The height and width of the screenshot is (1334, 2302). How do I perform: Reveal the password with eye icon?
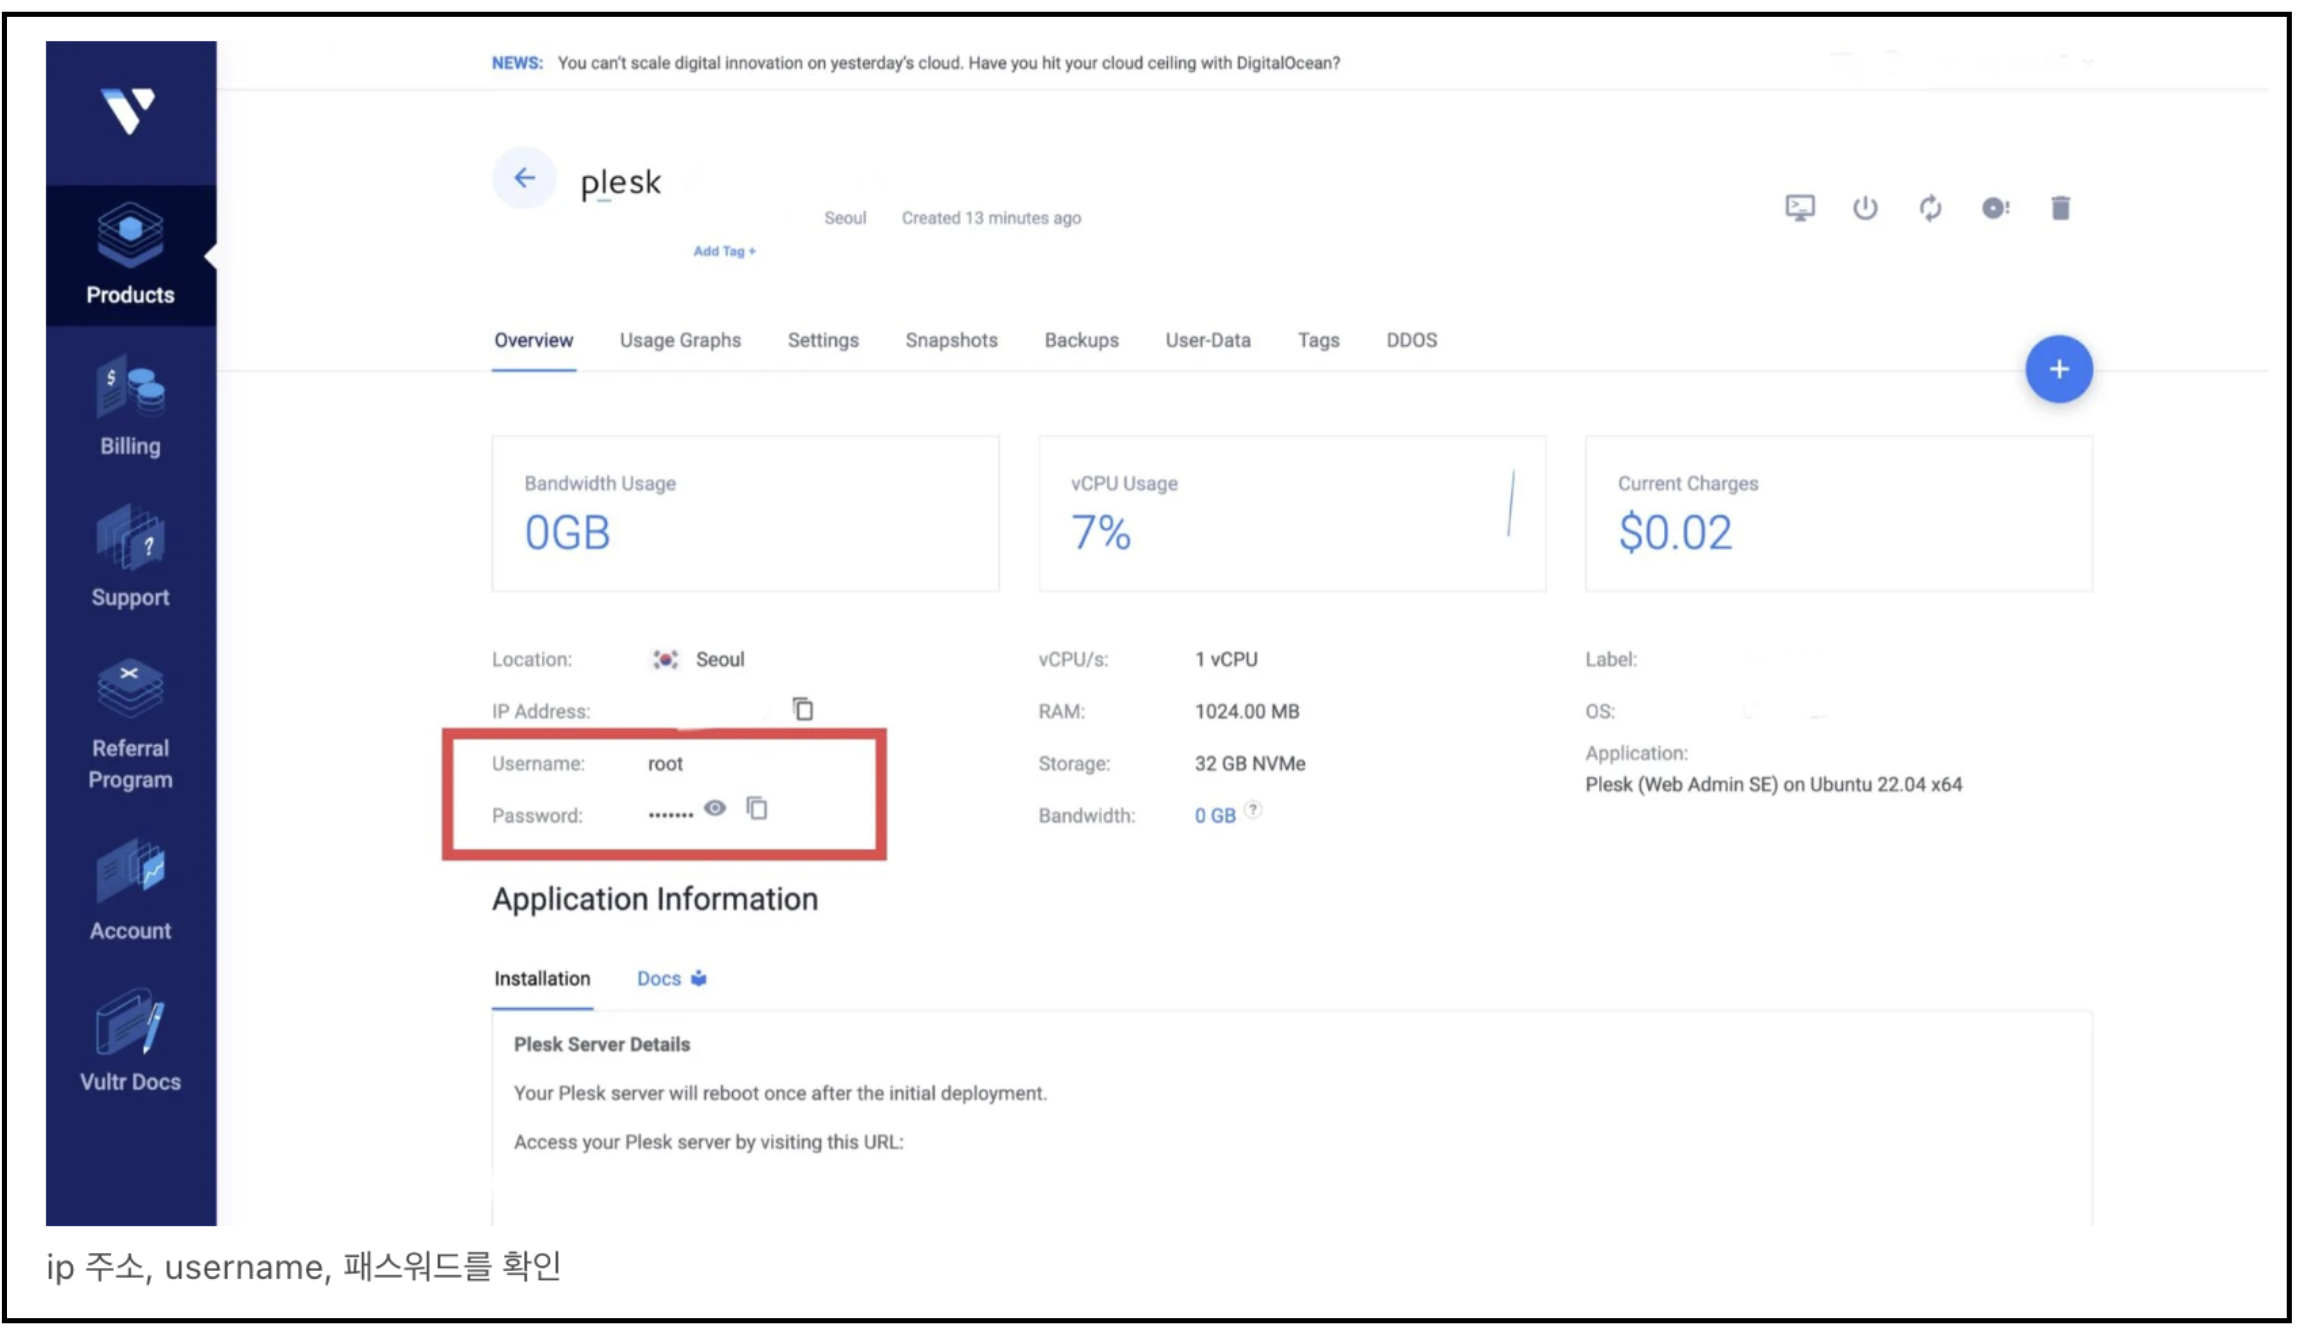715,808
